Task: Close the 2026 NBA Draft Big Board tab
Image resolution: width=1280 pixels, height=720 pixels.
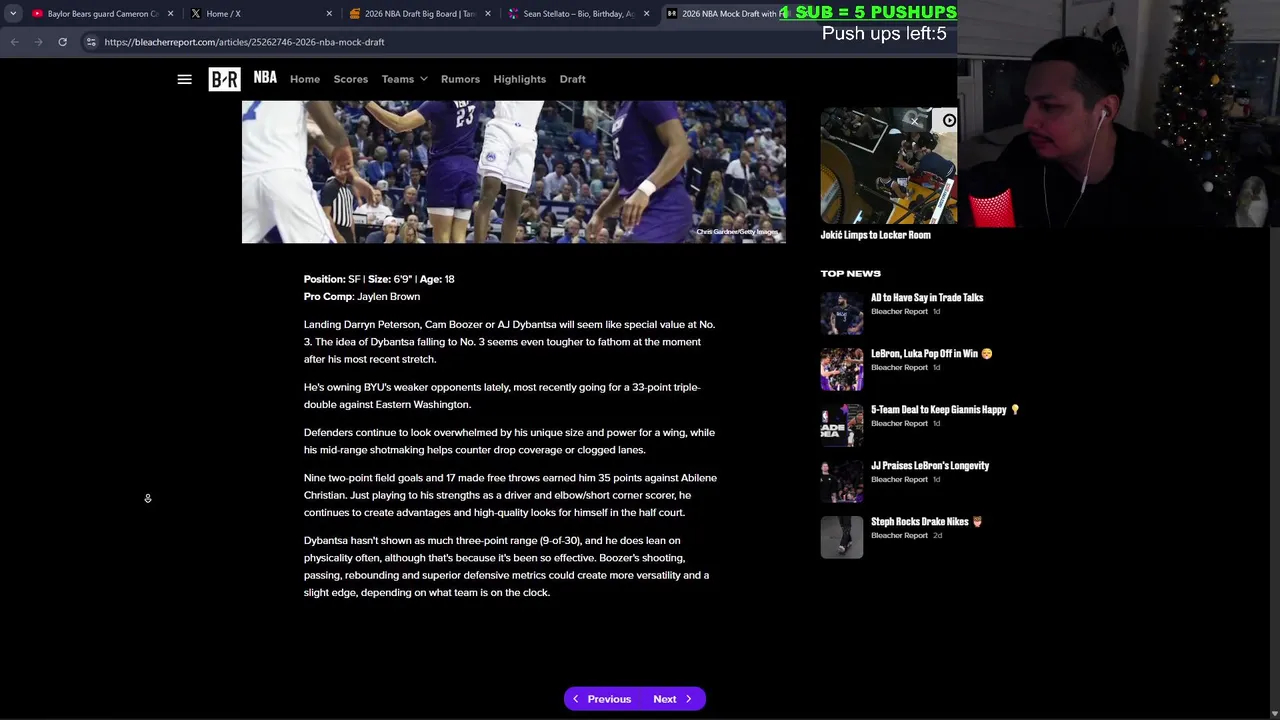Action: coord(488,14)
